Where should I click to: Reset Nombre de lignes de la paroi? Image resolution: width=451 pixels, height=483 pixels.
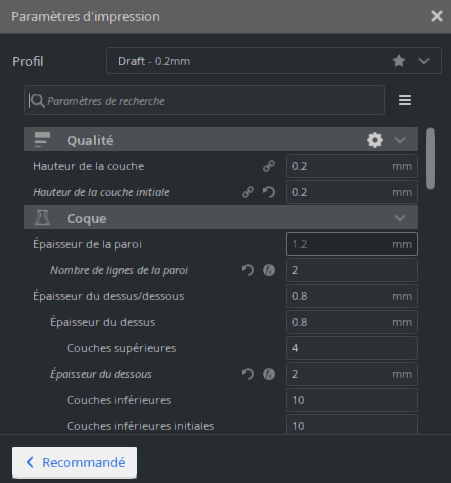pos(248,270)
